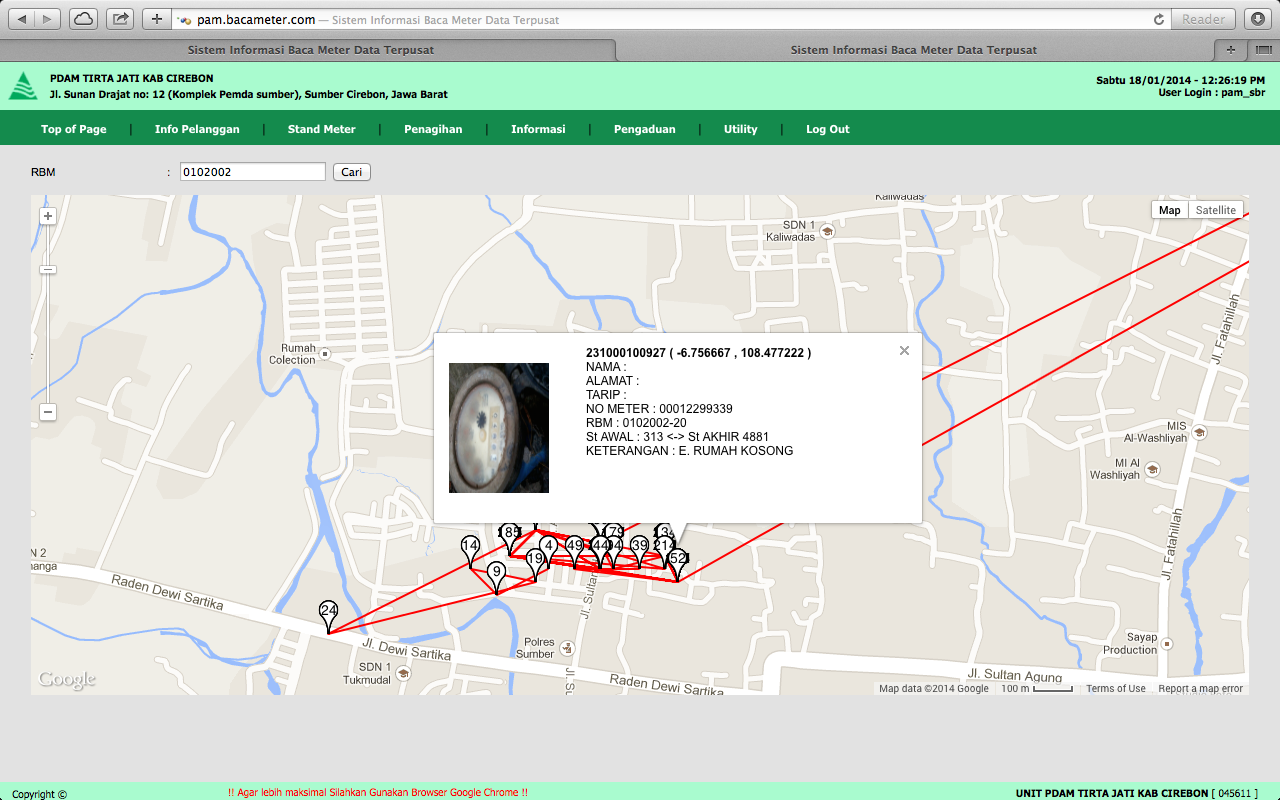1280x800 pixels.
Task: Click map marker 52 near Jl. Sultan Agung
Action: 678,560
